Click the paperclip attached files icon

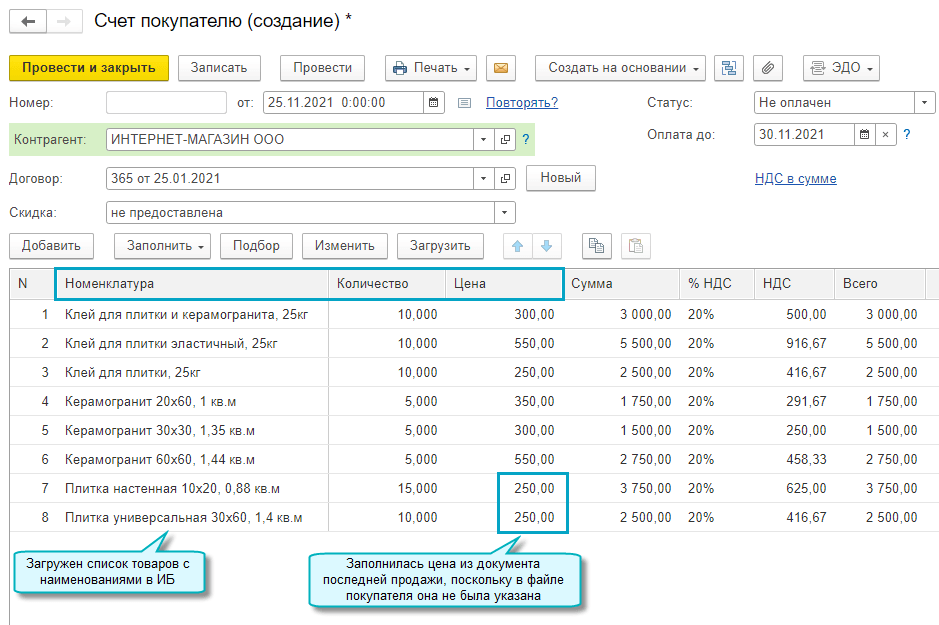point(767,68)
